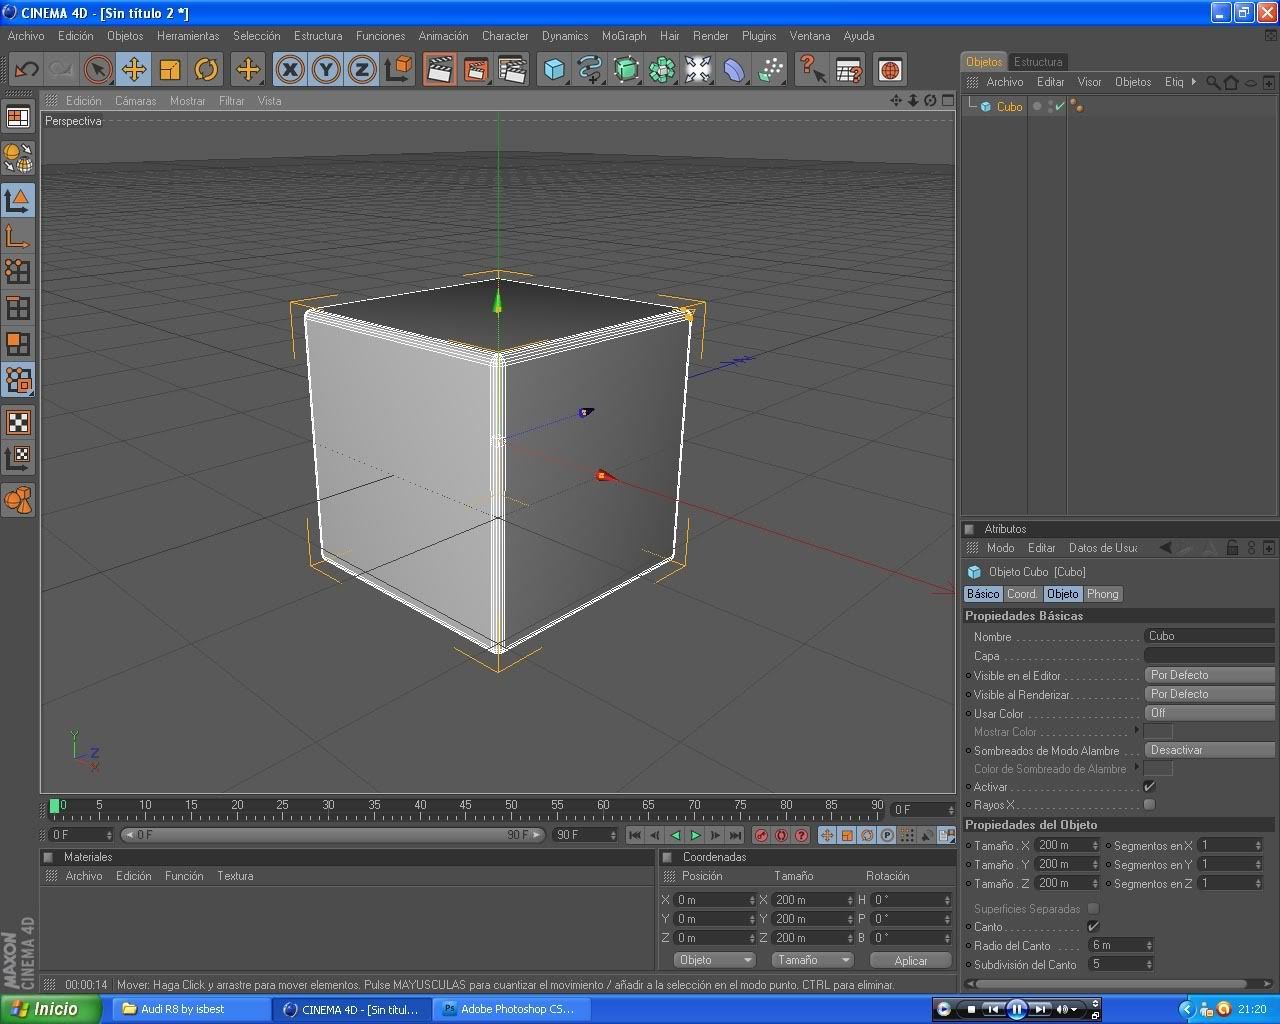1280x1024 pixels.
Task: Open the deformer objects icon
Action: pos(734,69)
